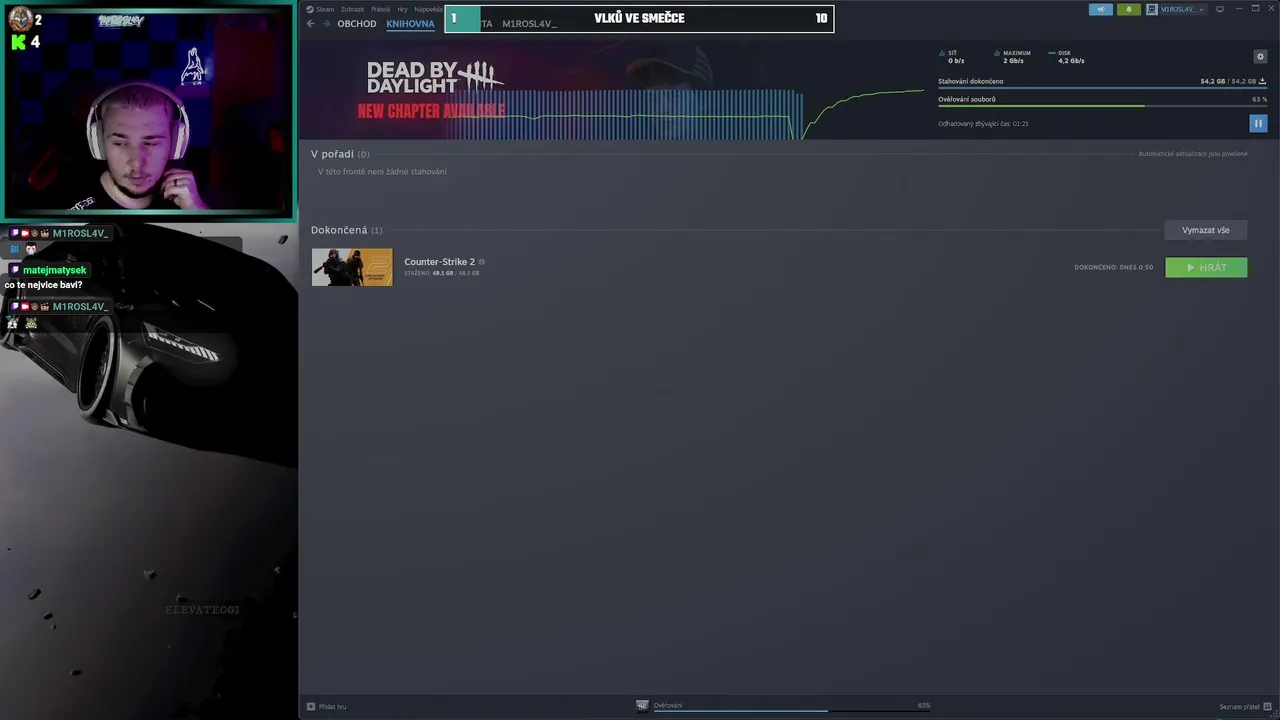This screenshot has height=720, width=1280.
Task: Navigate back with the left arrow
Action: [310, 24]
